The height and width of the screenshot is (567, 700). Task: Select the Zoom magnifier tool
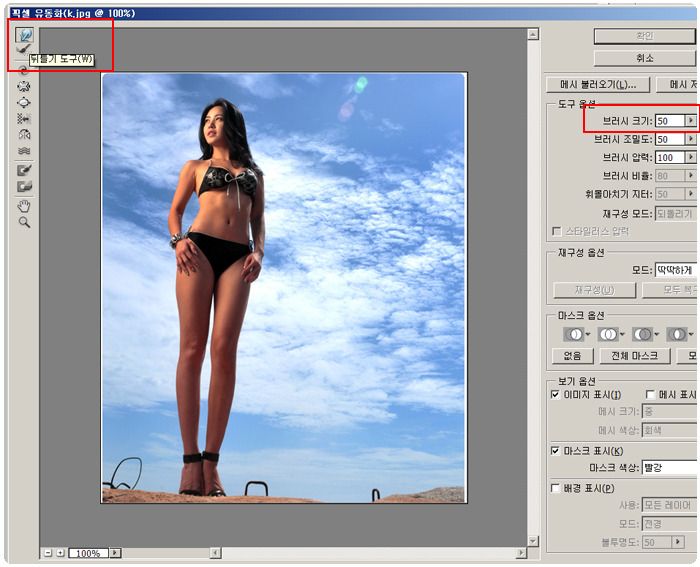click(24, 222)
